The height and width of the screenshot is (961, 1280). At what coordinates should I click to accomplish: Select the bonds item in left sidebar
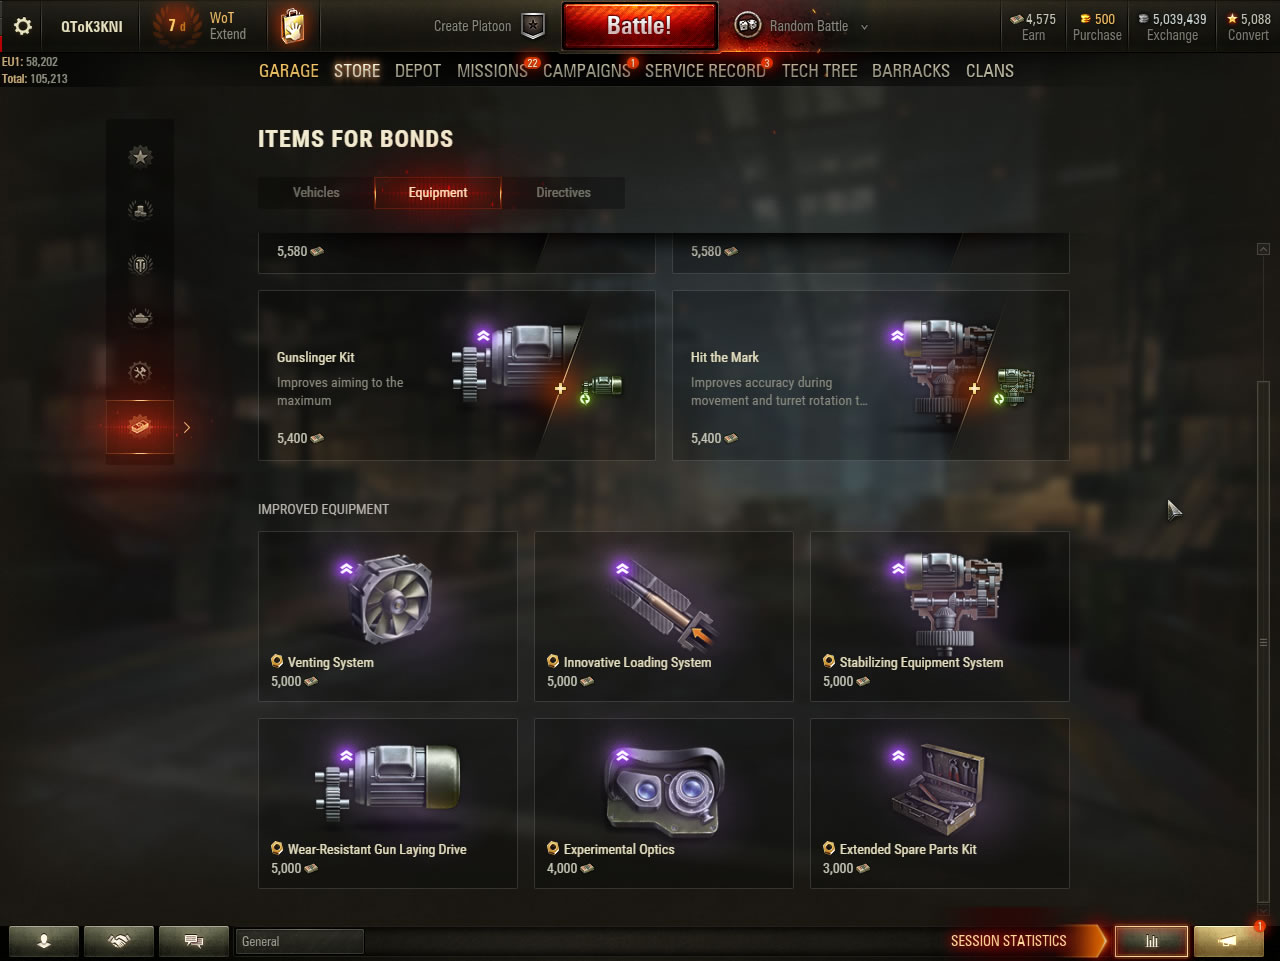tap(140, 427)
